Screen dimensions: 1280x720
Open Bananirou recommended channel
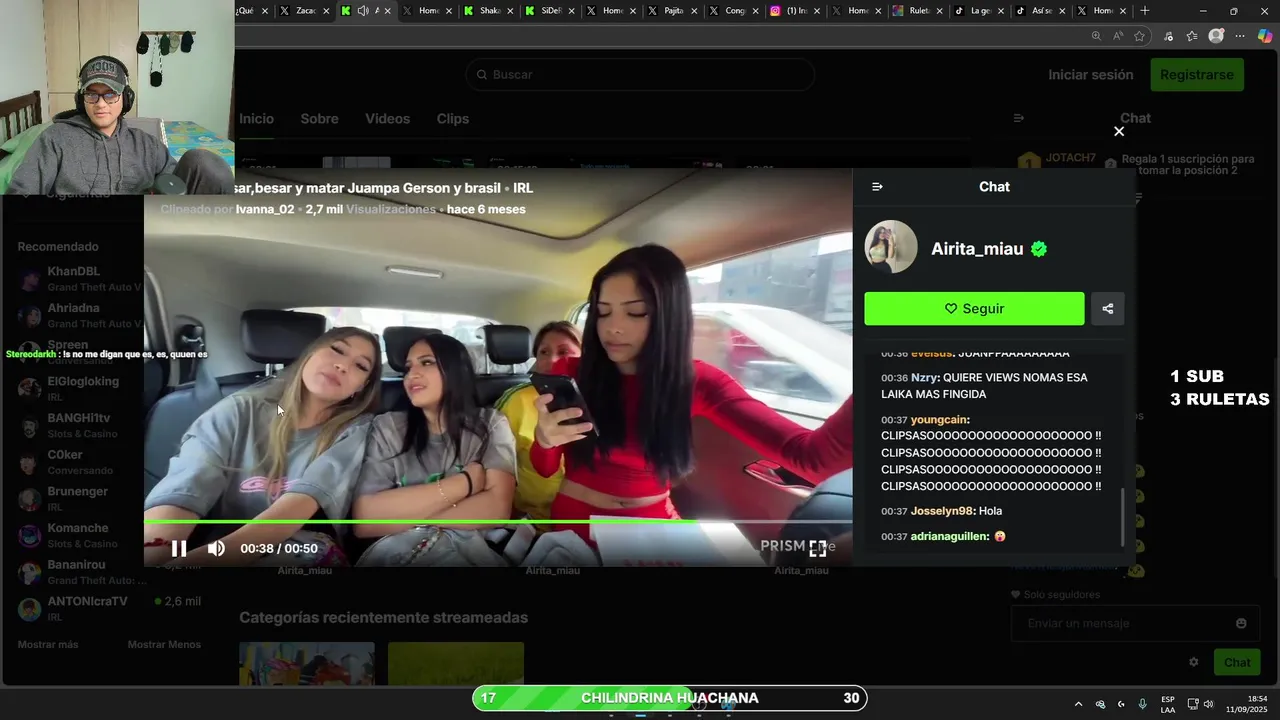click(80, 572)
